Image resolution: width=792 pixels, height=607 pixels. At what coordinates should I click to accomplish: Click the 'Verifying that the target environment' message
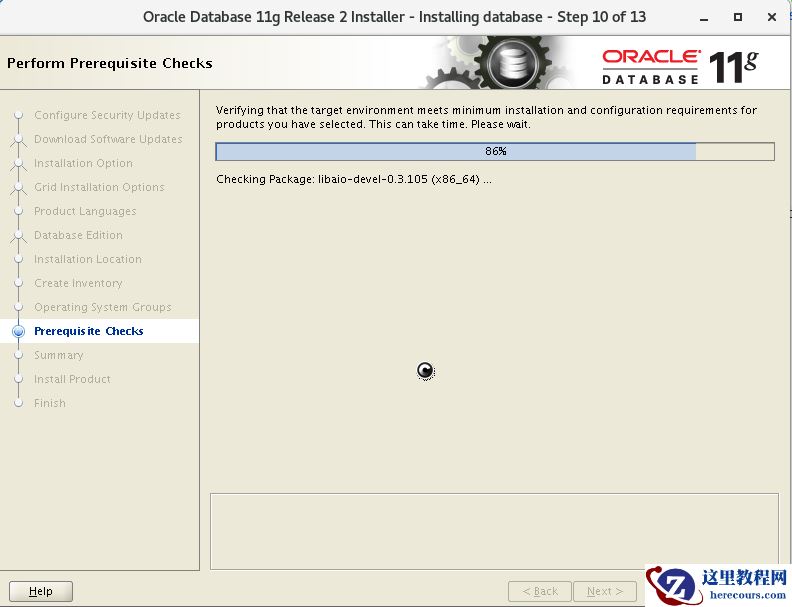(x=486, y=117)
